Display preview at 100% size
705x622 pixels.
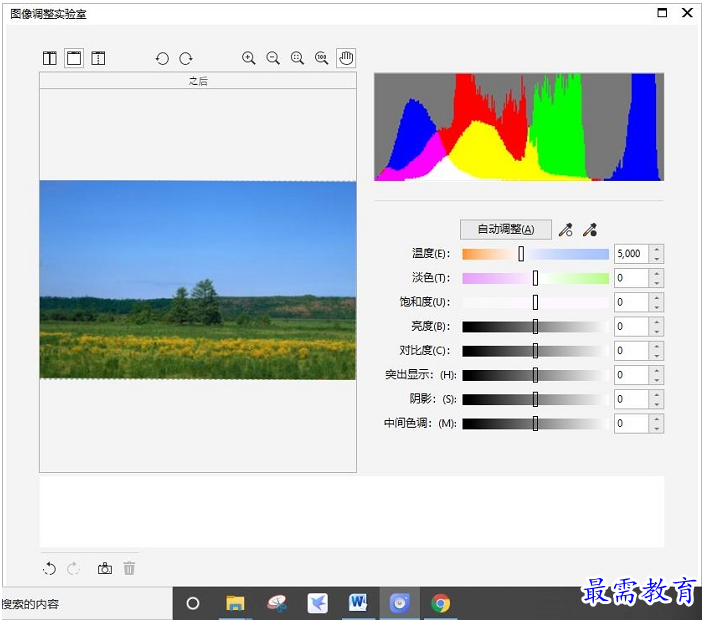(321, 58)
